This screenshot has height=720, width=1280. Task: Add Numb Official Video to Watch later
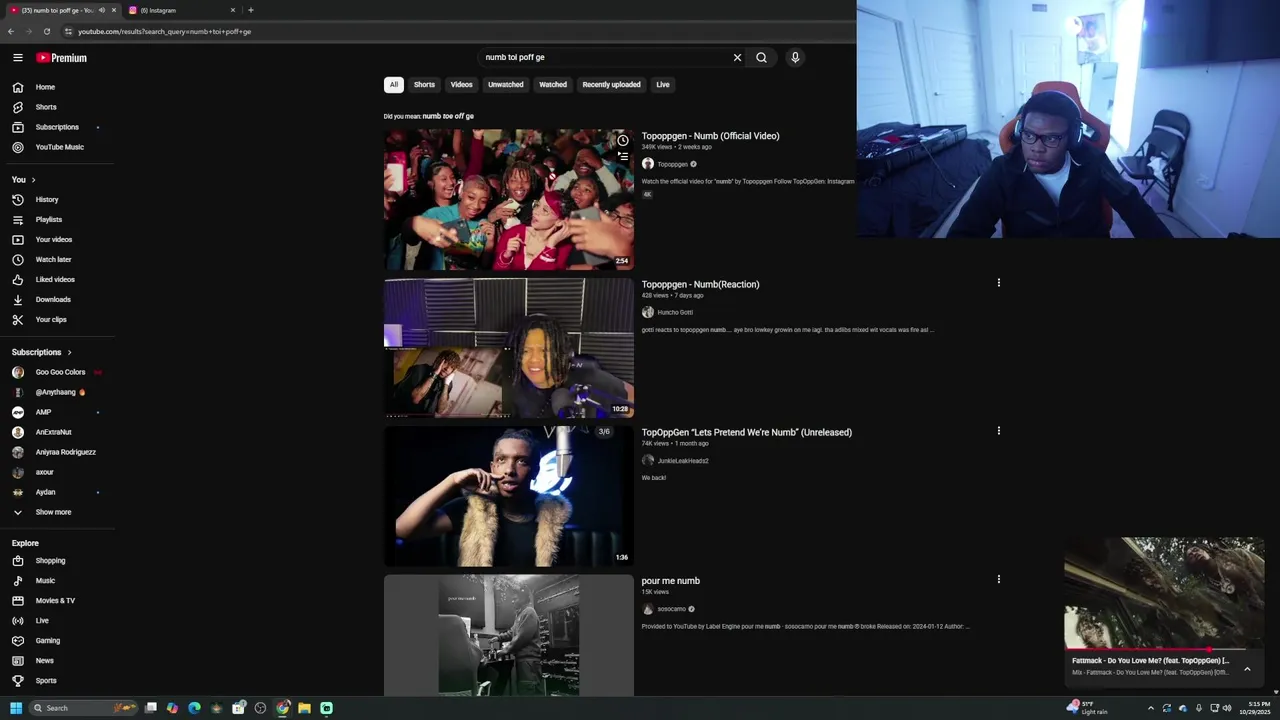tap(623, 140)
